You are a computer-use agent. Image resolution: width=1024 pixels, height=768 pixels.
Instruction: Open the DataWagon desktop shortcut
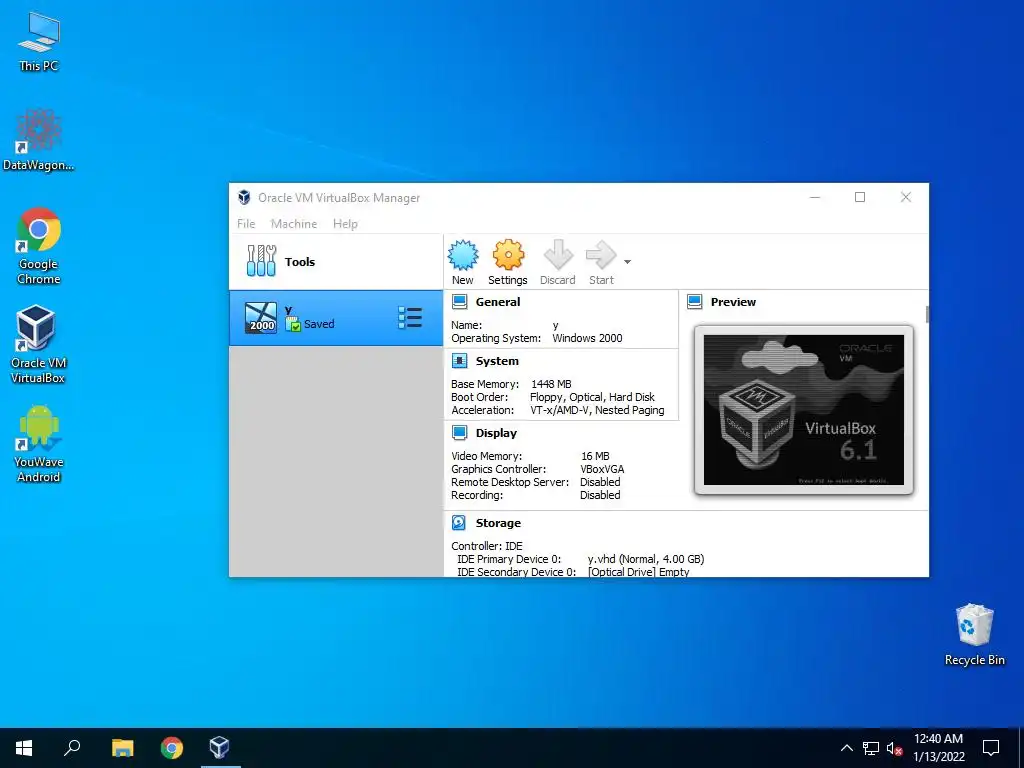39,140
